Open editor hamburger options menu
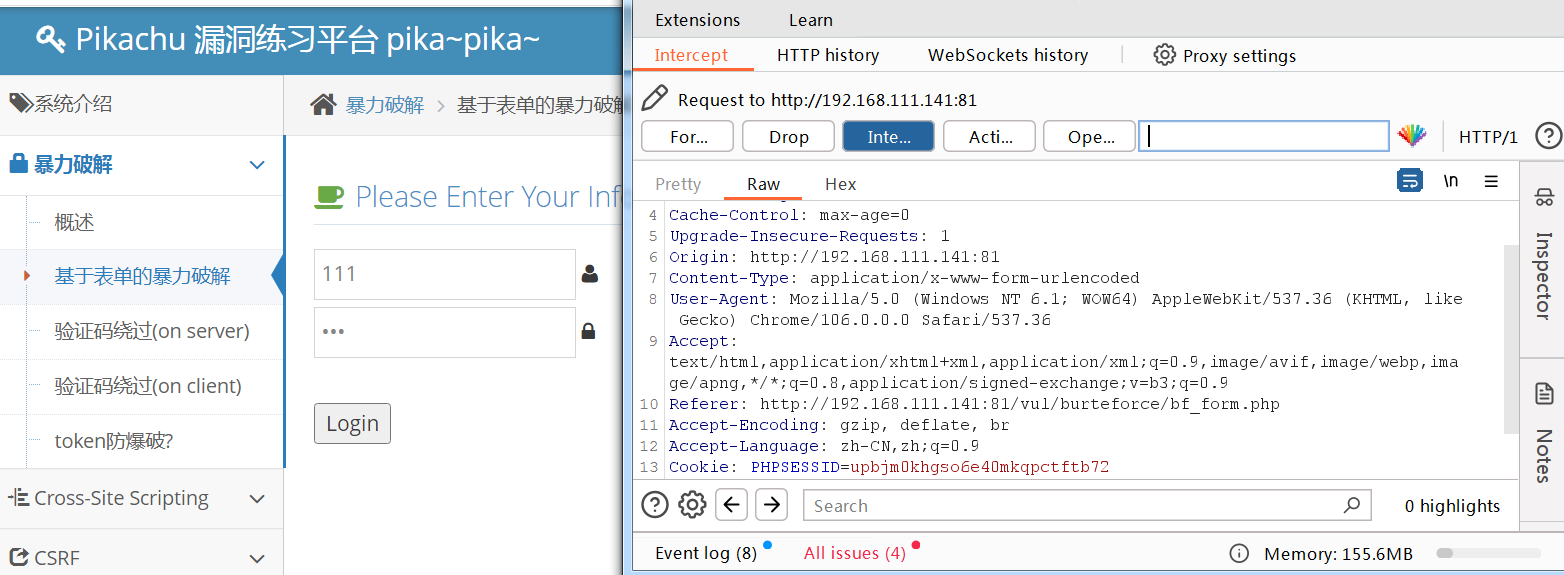This screenshot has height=575, width=1564. click(x=1491, y=181)
